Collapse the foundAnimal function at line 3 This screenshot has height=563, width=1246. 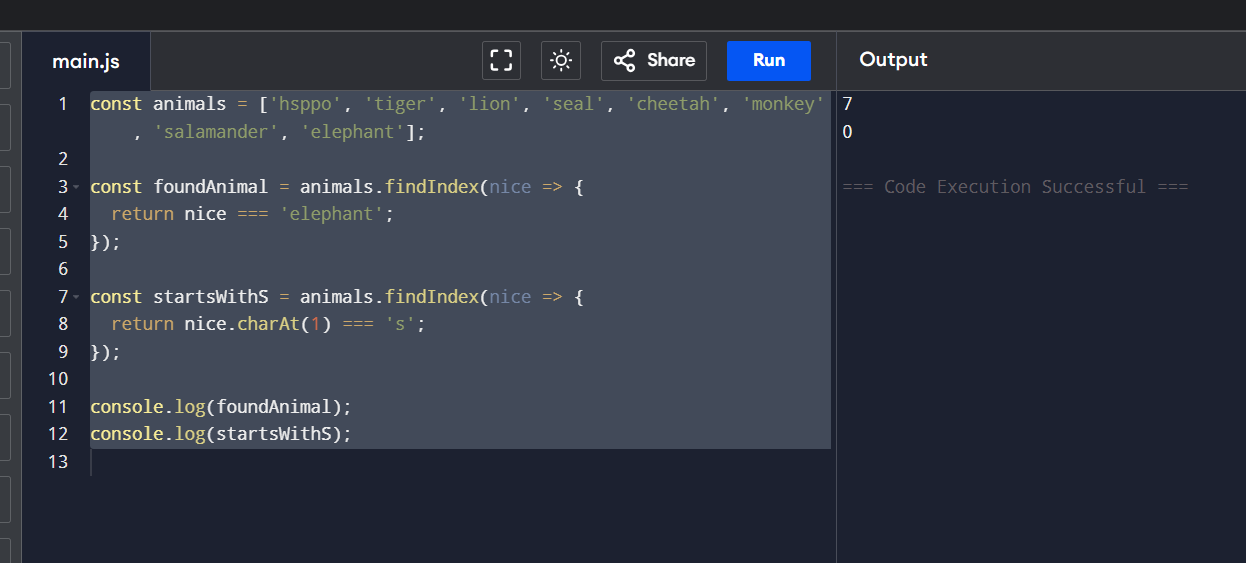click(x=76, y=187)
